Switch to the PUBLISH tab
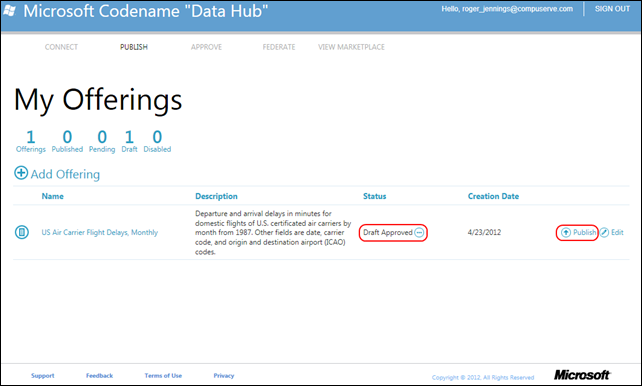Image resolution: width=642 pixels, height=386 pixels. point(134,47)
